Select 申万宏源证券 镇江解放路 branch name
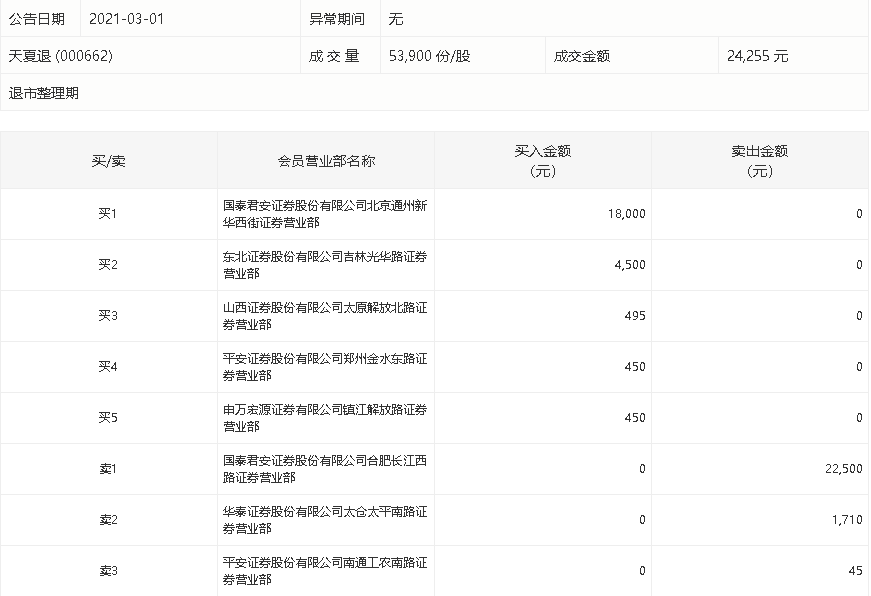 (x=325, y=418)
